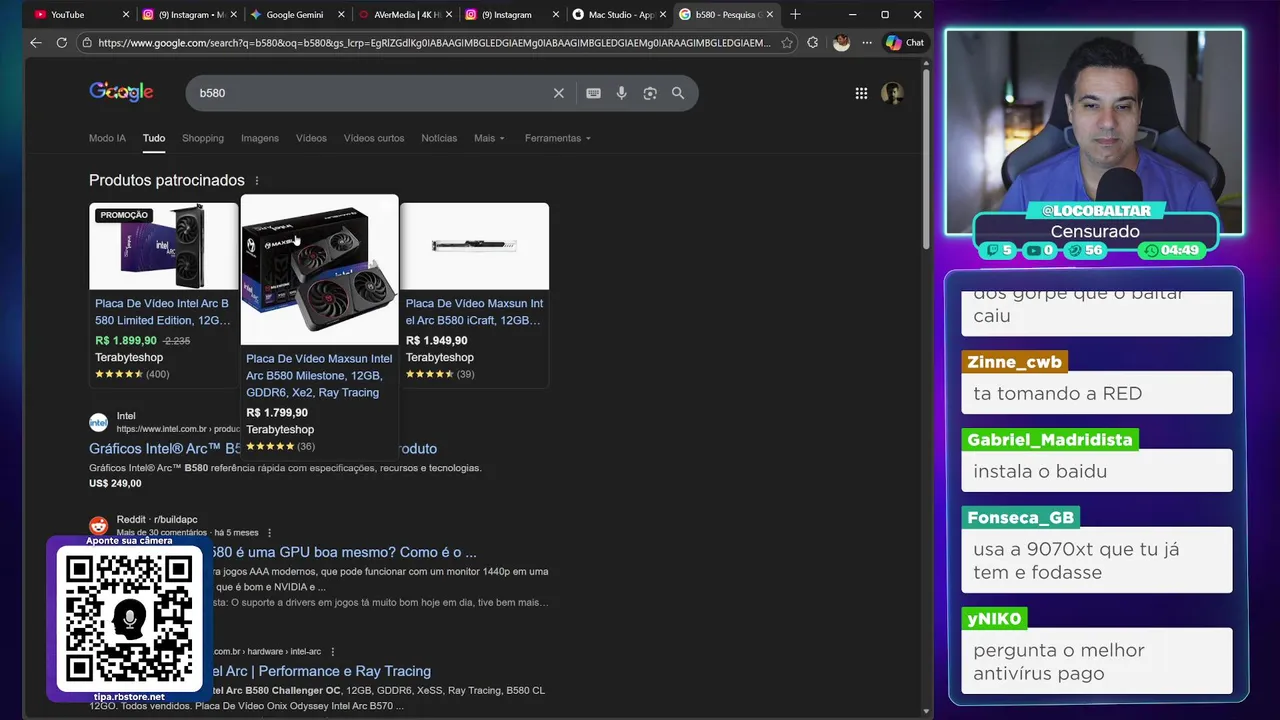
Task: Open the browser settings ellipsis menu
Action: pos(866,43)
